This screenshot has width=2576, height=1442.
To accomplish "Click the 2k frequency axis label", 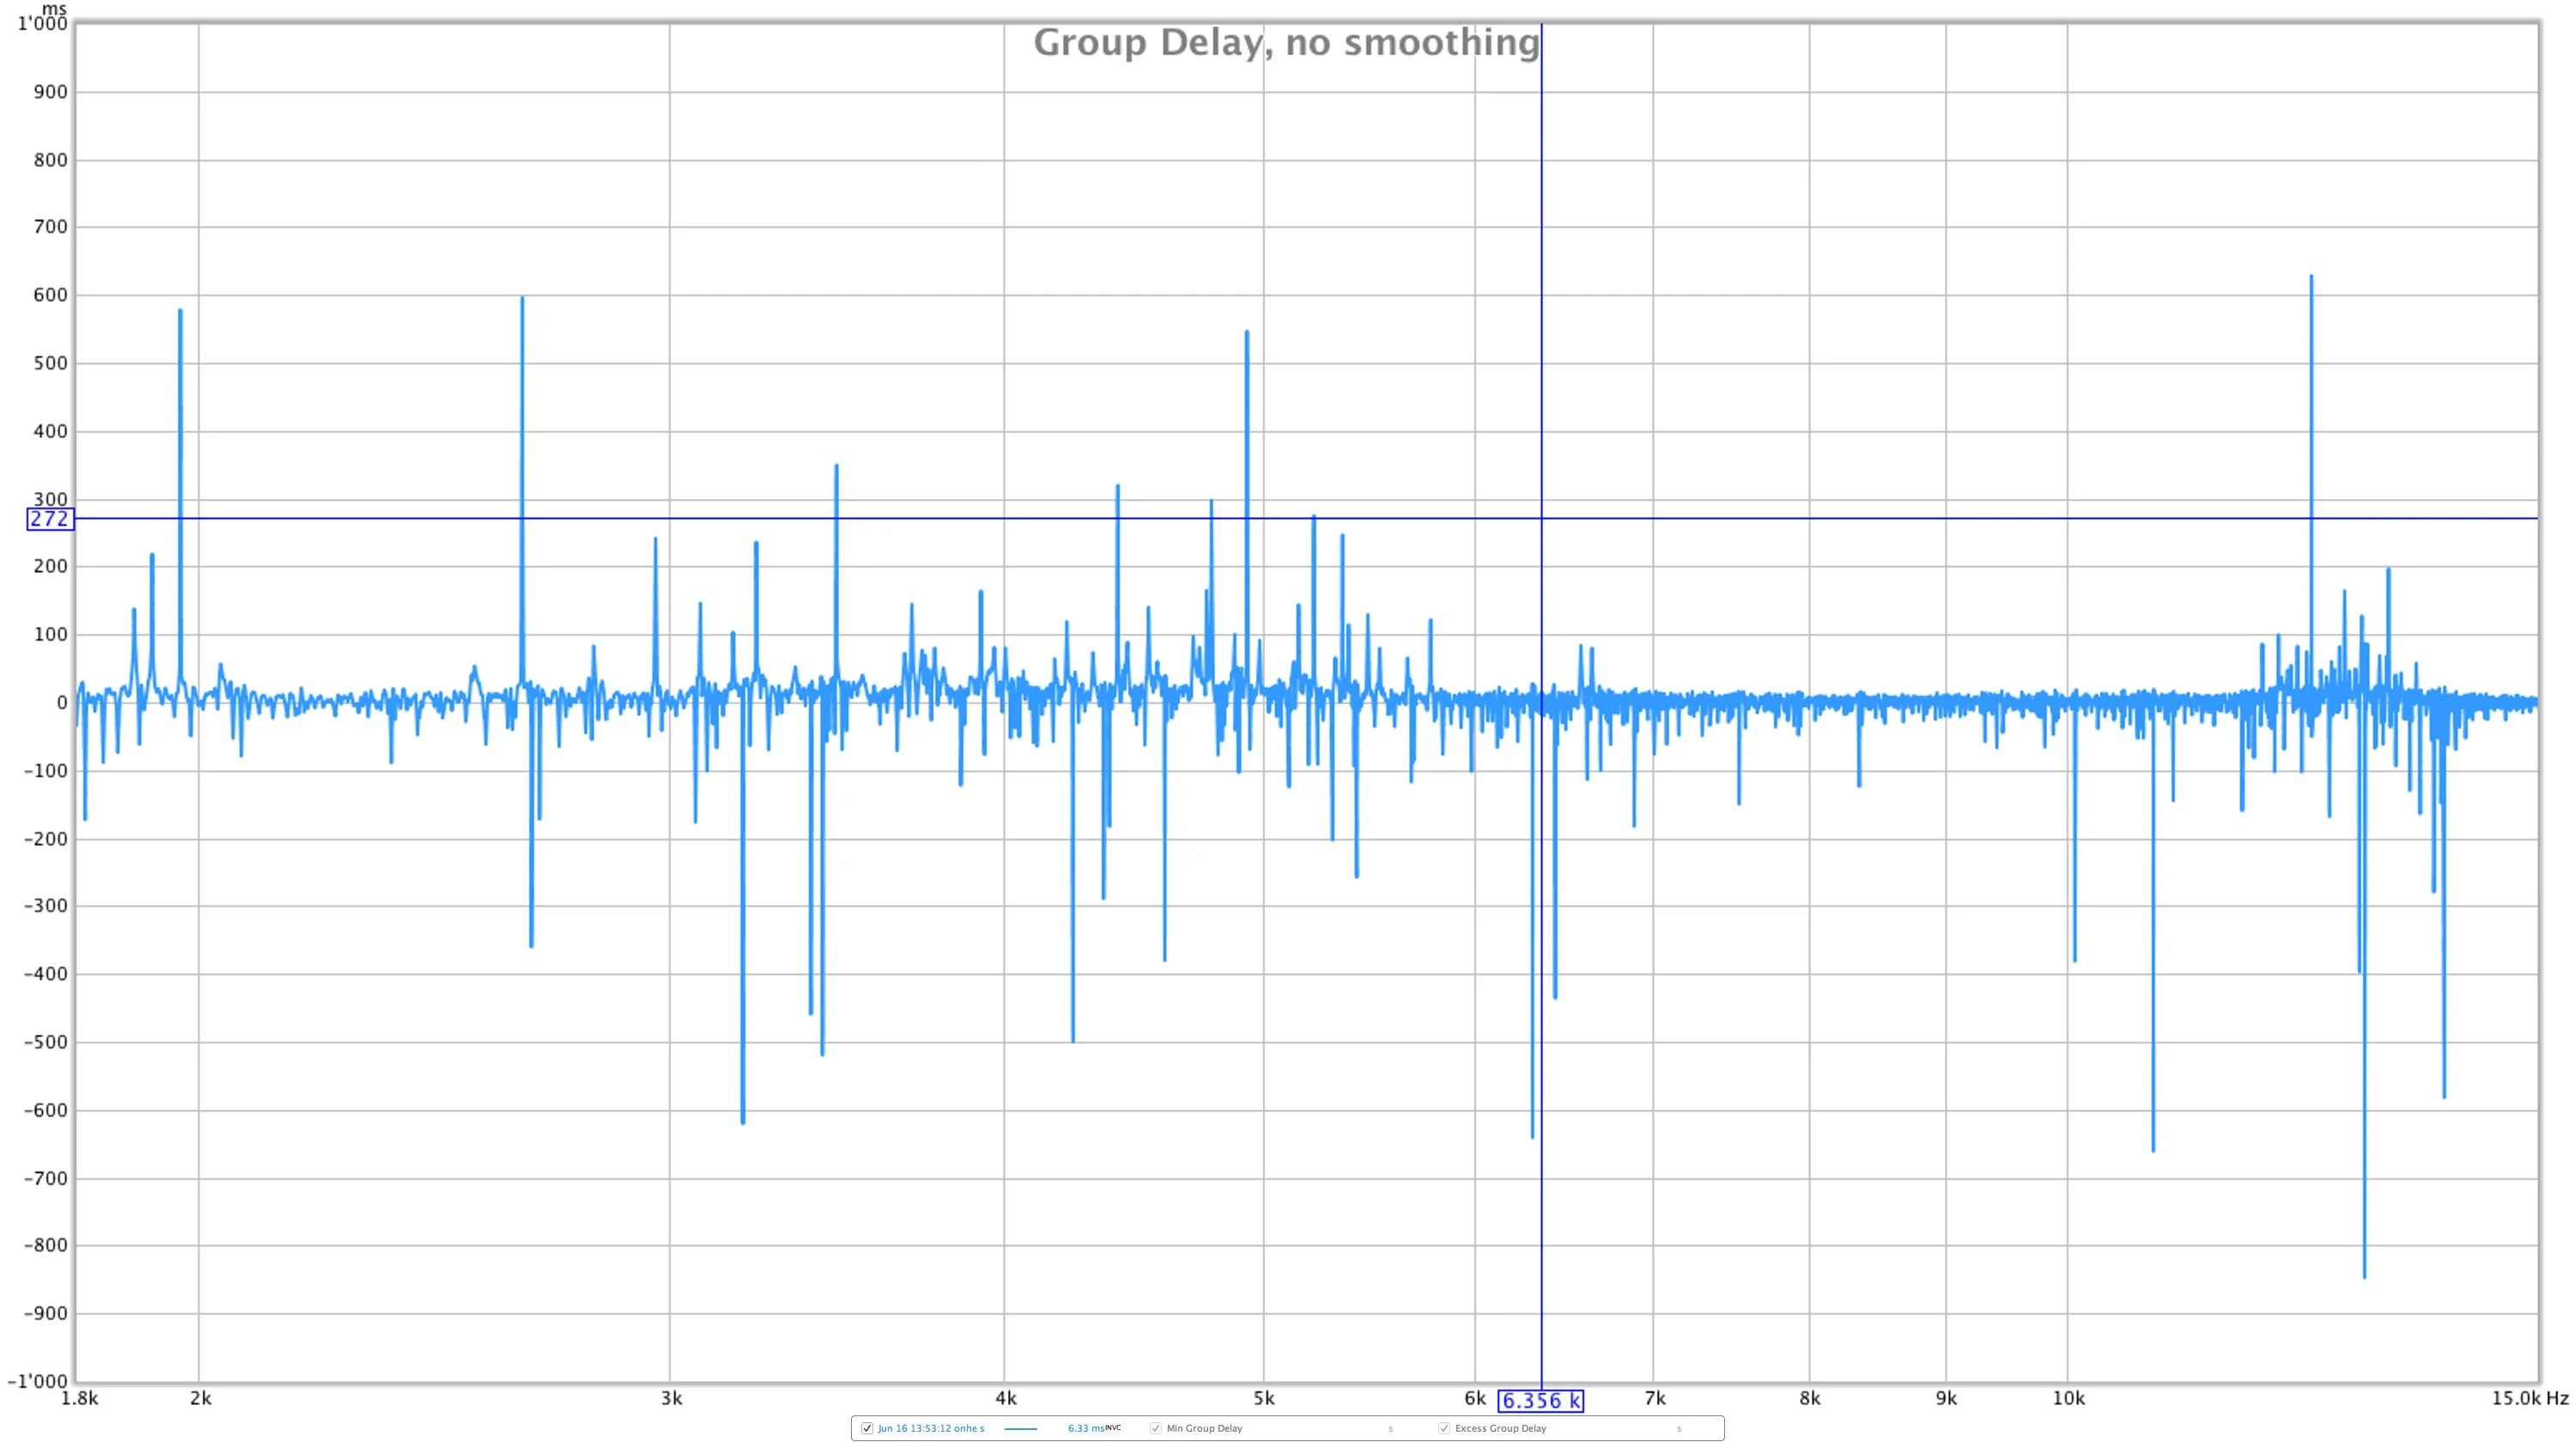I will coord(200,1398).
